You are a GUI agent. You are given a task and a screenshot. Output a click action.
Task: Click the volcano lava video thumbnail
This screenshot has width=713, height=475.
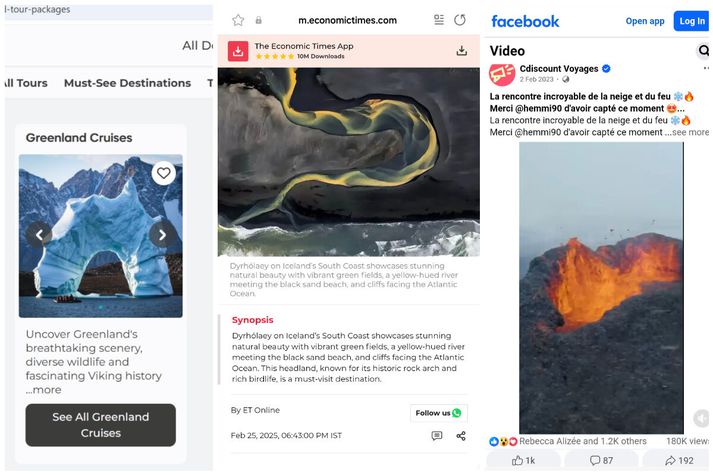[x=601, y=288]
